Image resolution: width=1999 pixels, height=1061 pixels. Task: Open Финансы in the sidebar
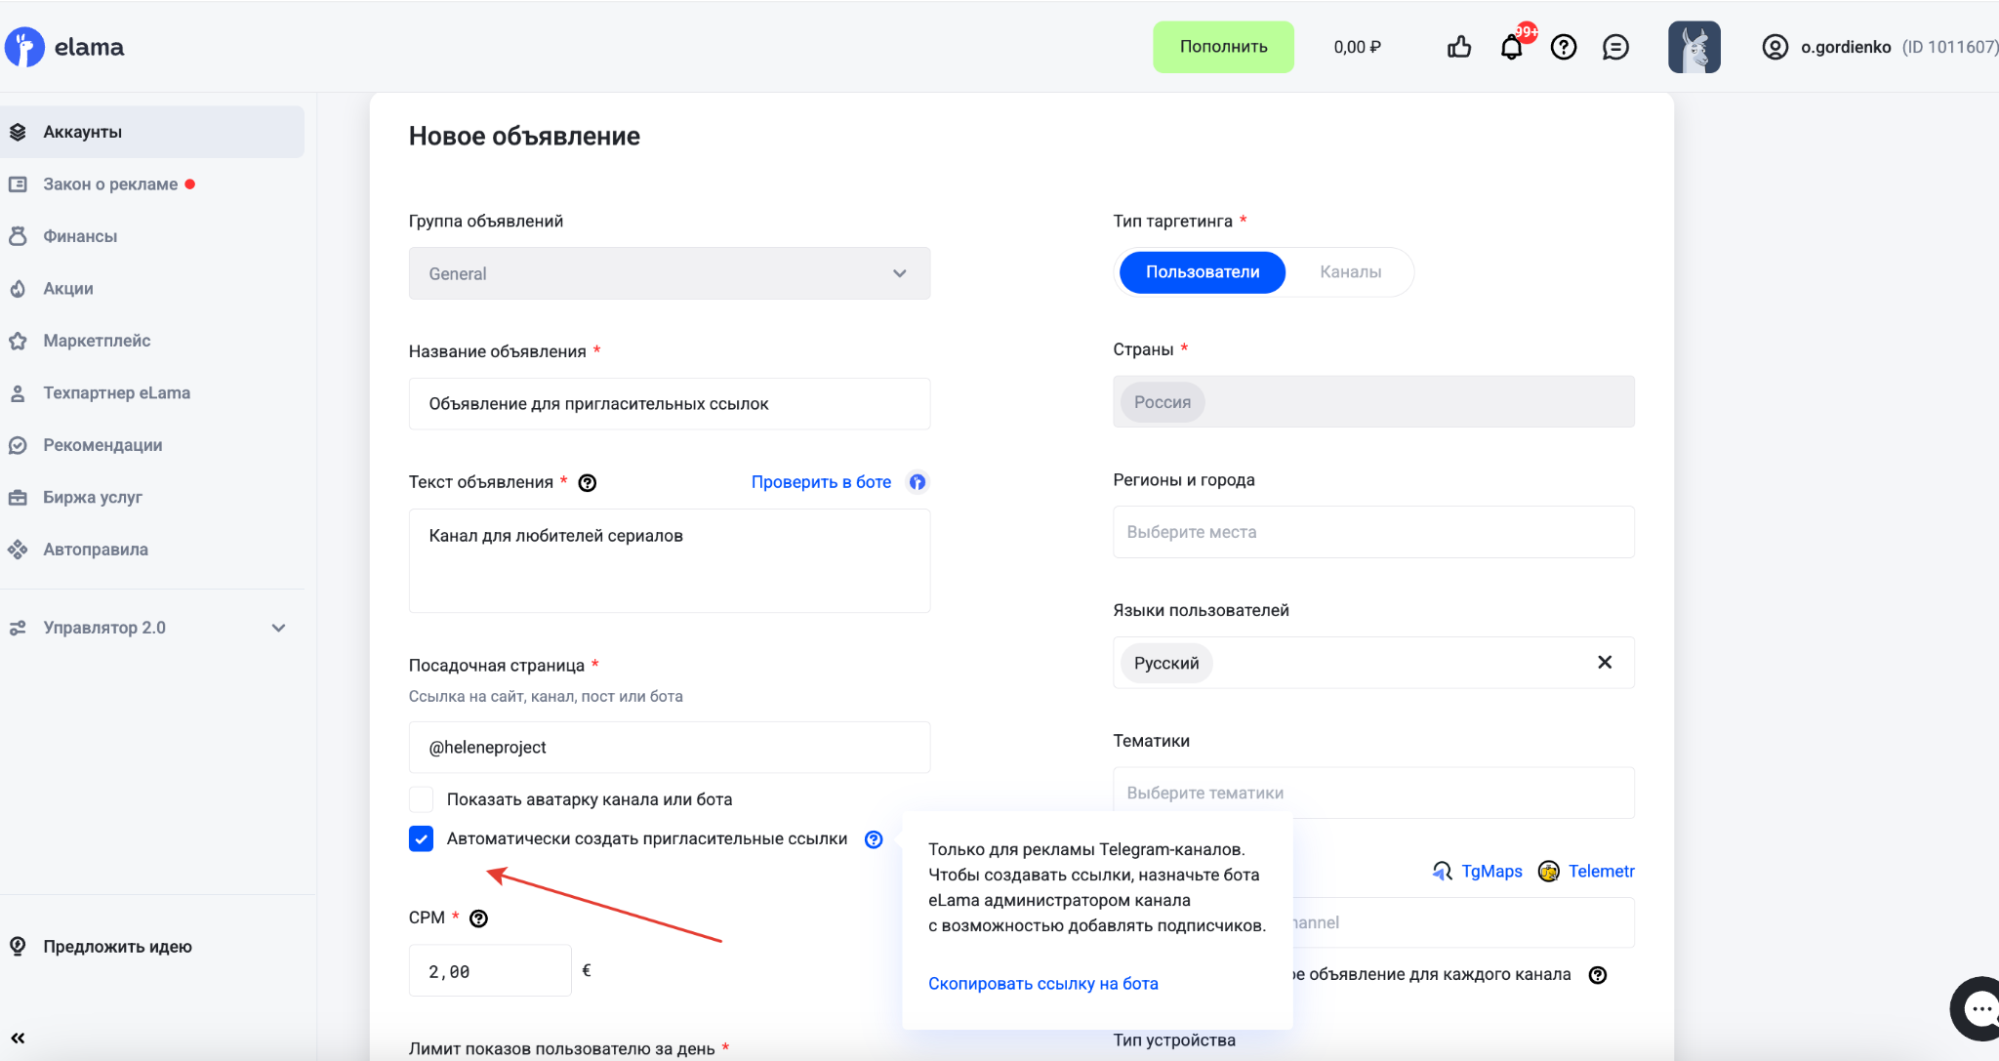[x=80, y=236]
